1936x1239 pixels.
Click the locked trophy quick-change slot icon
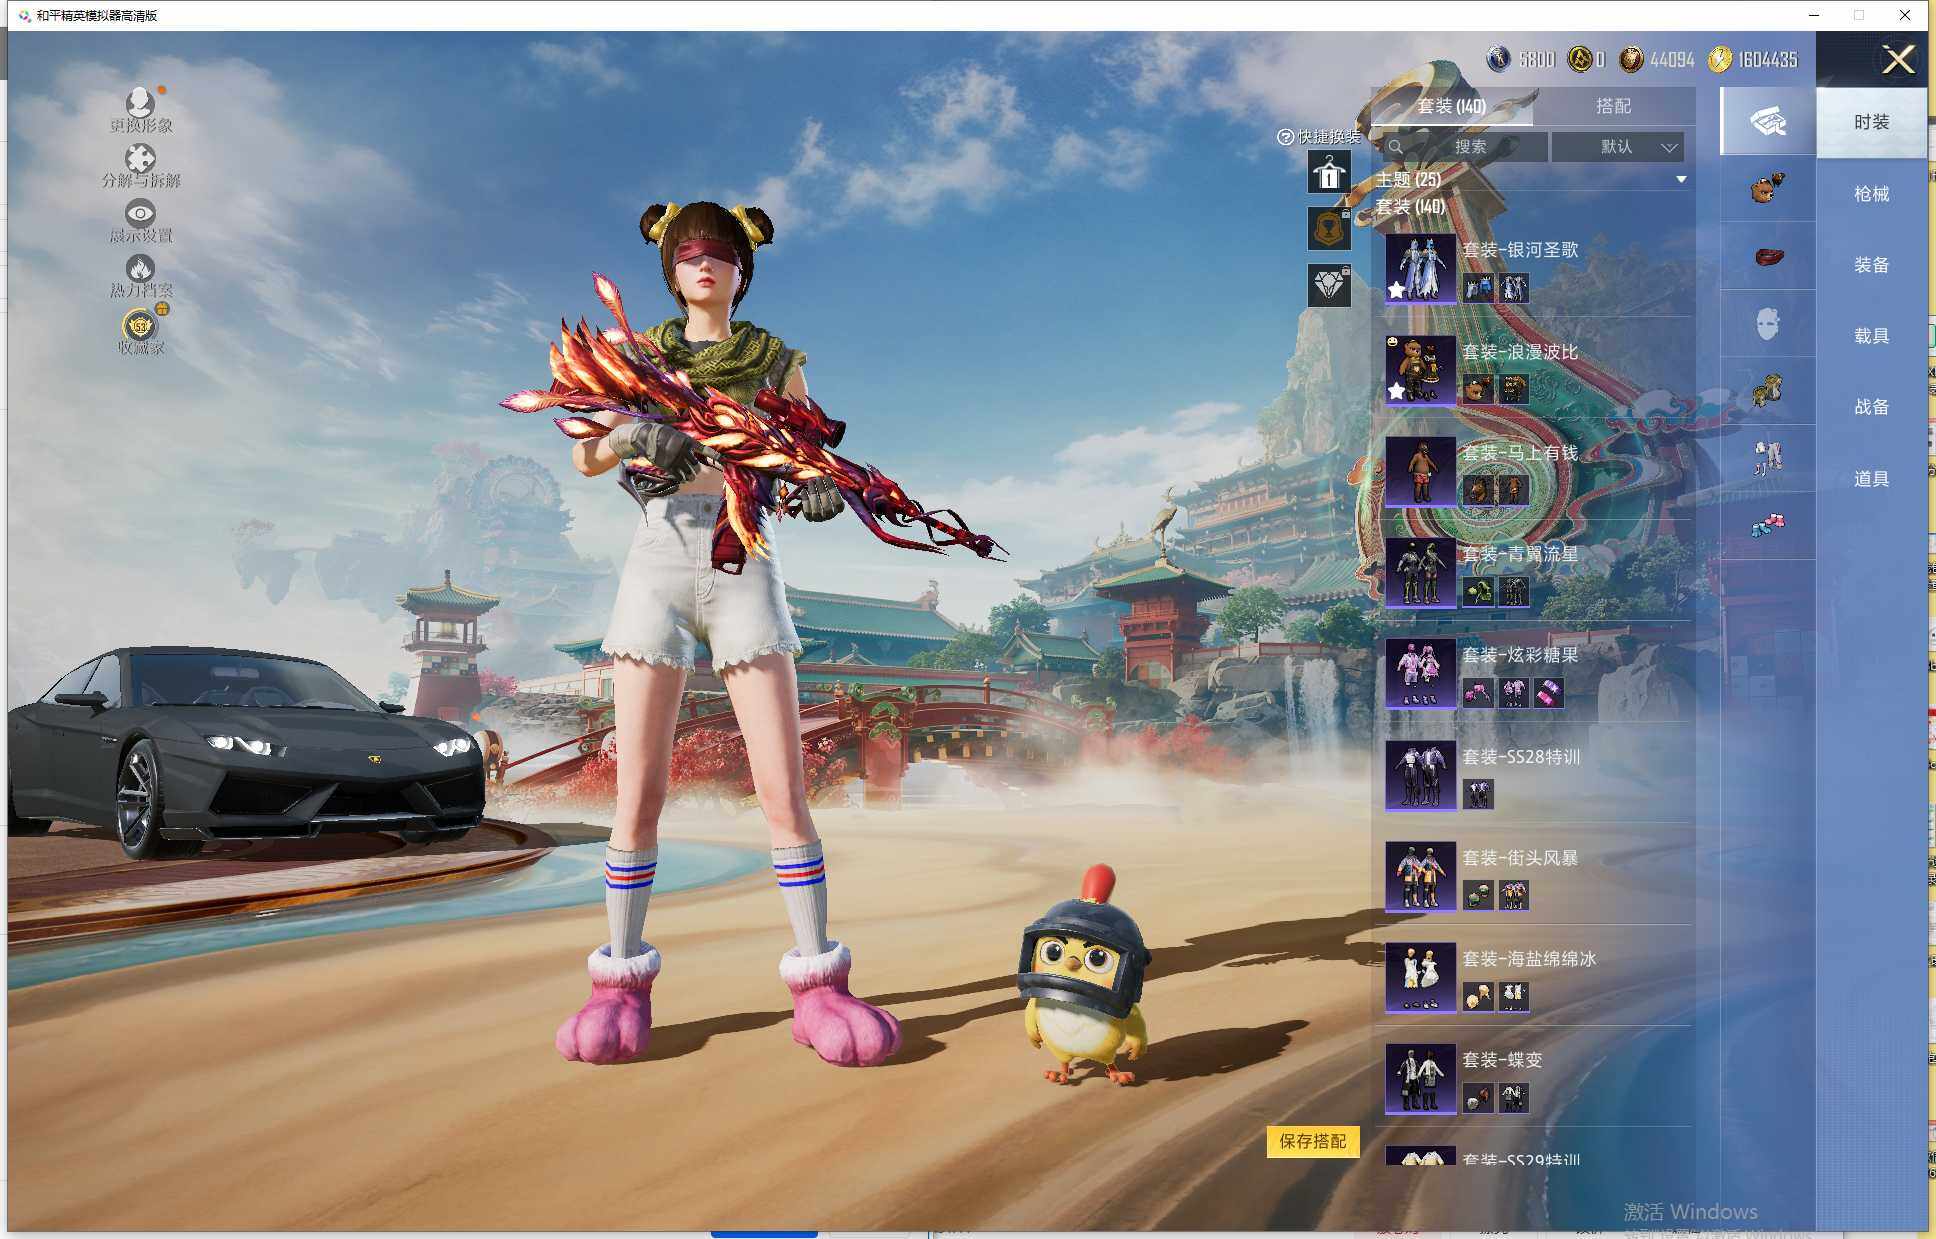point(1328,228)
